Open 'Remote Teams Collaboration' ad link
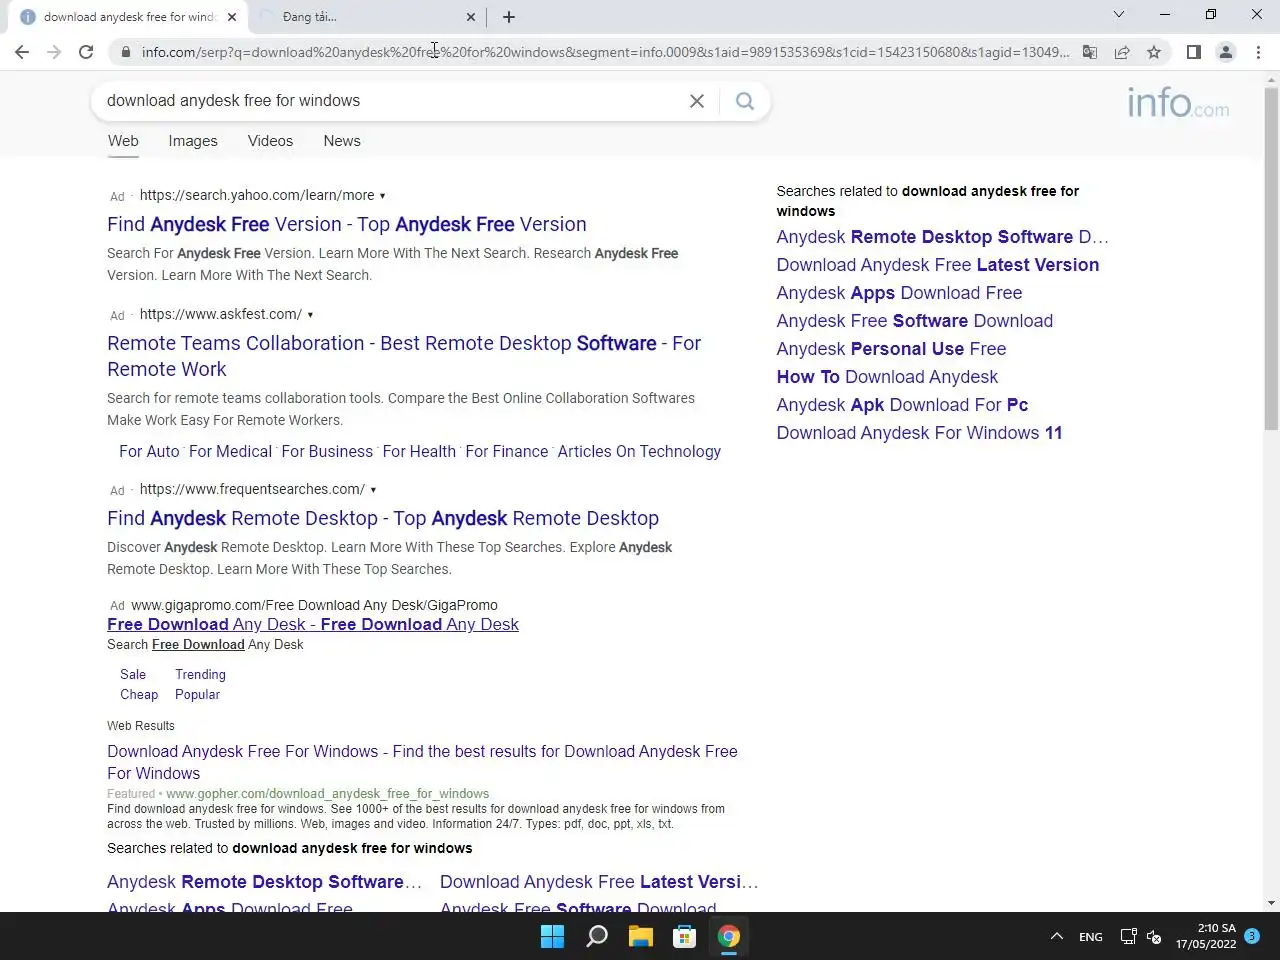The height and width of the screenshot is (960, 1280). [404, 356]
